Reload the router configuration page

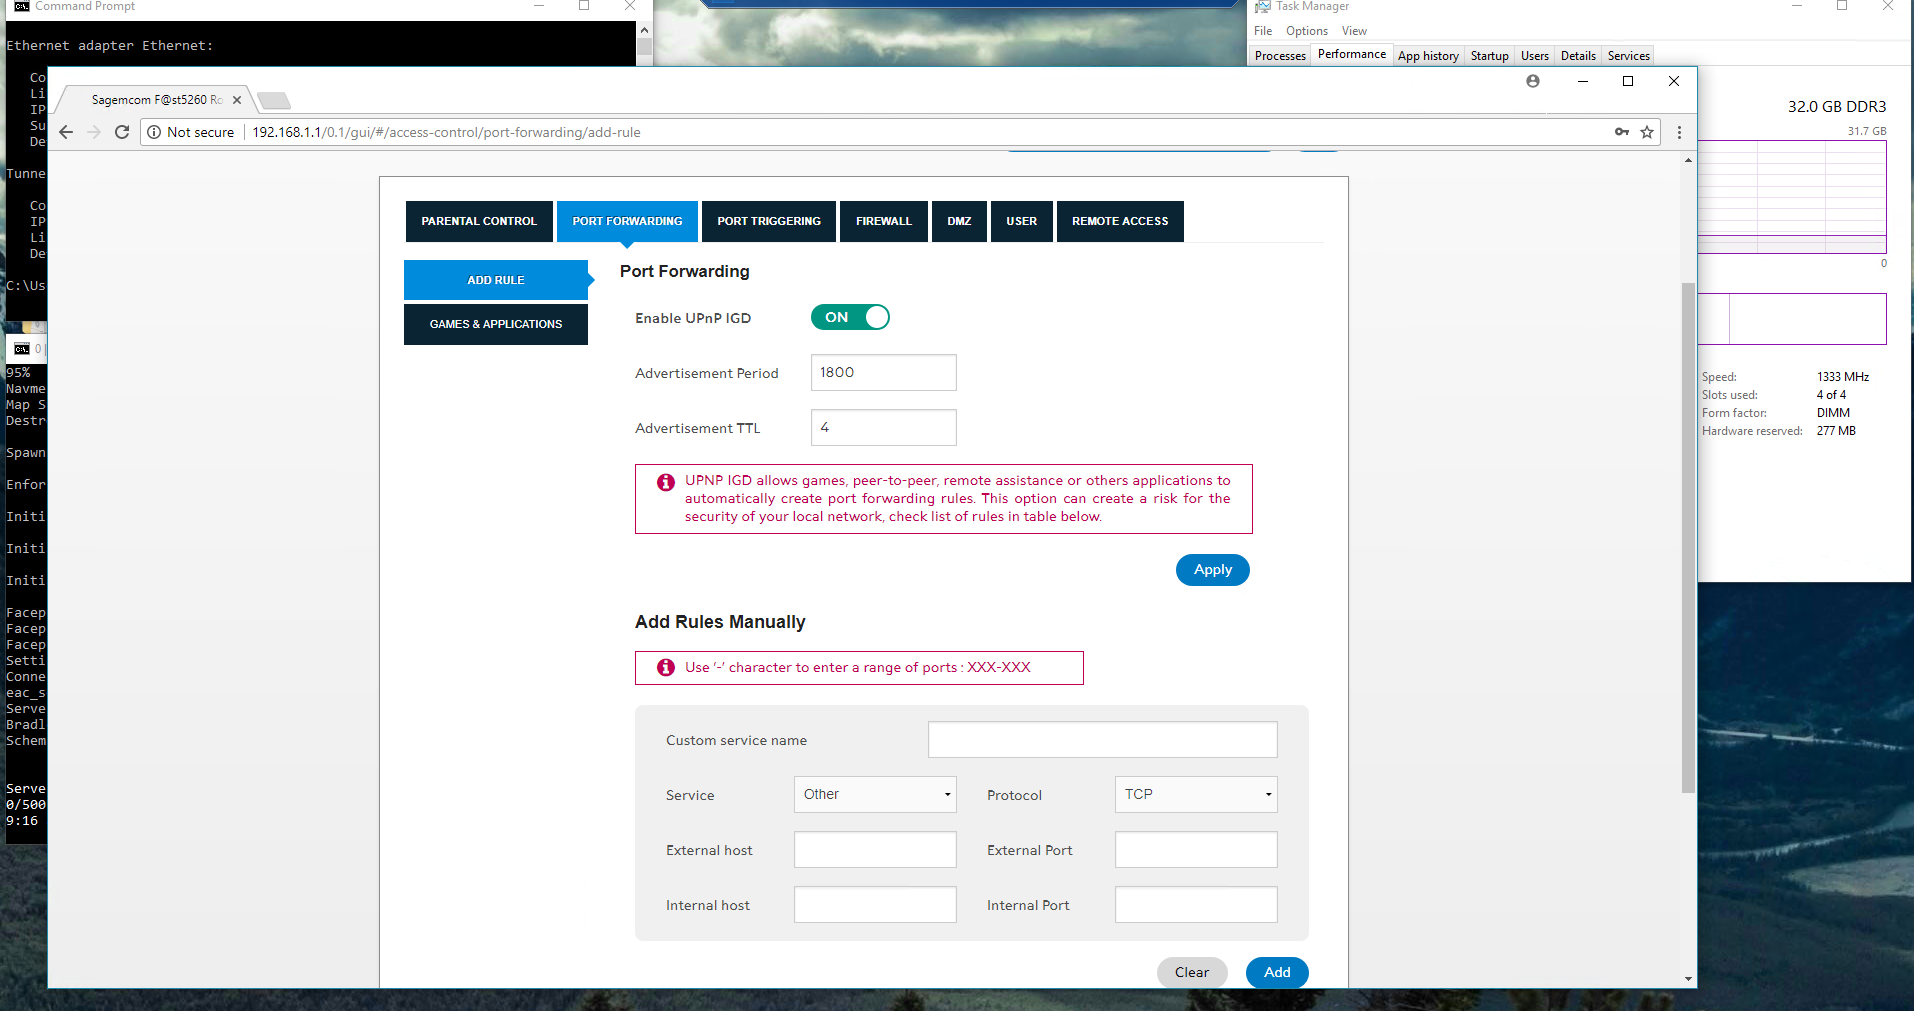122,132
